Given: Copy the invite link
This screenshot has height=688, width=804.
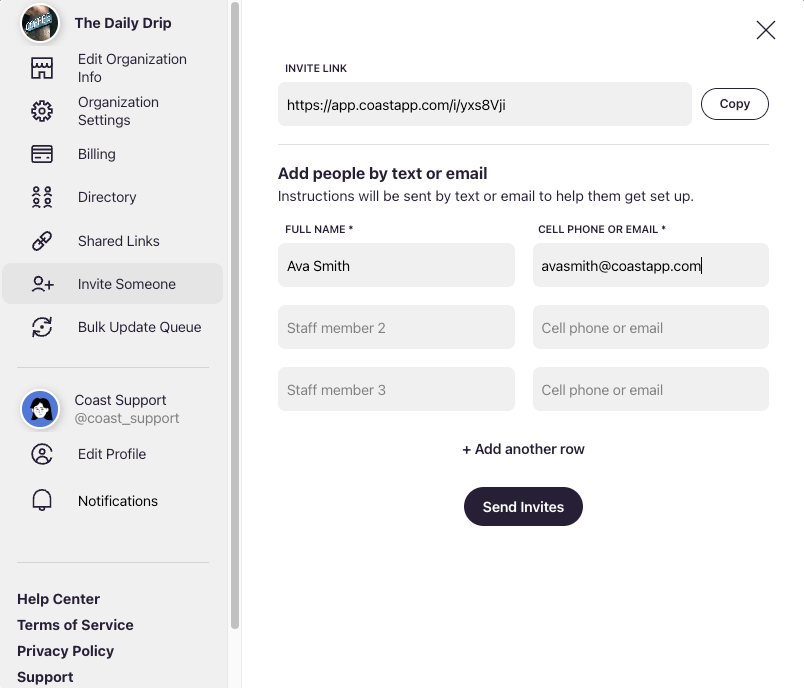Looking at the screenshot, I should (x=734, y=104).
